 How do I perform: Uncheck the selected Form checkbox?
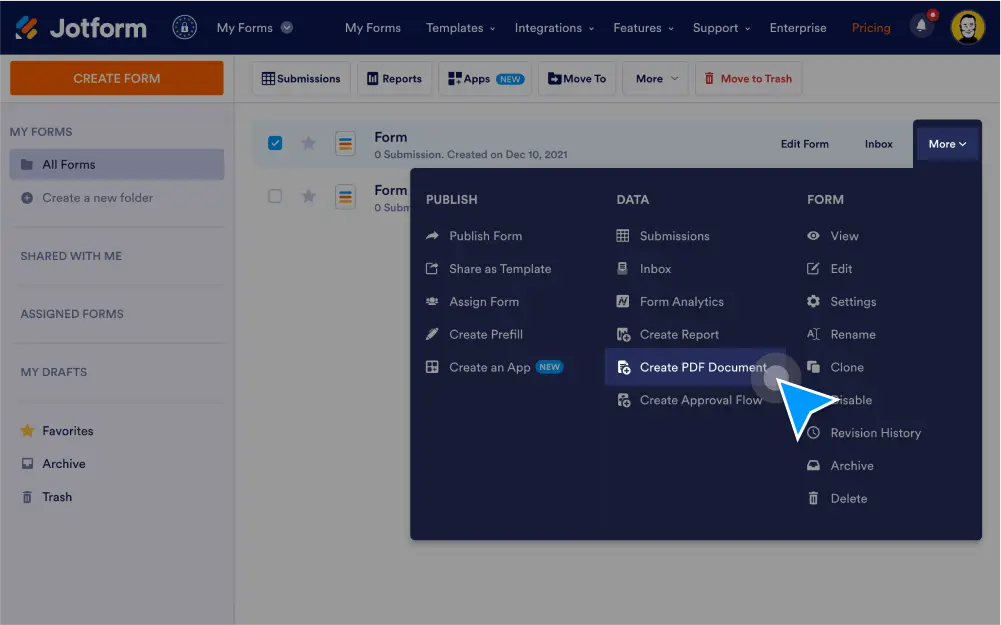[275, 143]
